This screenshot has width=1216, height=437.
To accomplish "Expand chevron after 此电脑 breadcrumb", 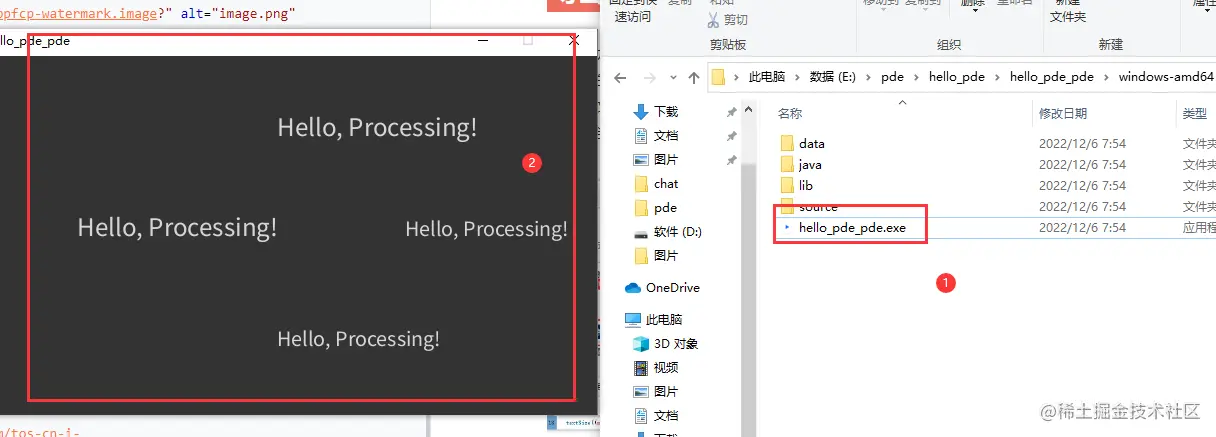I will (797, 78).
